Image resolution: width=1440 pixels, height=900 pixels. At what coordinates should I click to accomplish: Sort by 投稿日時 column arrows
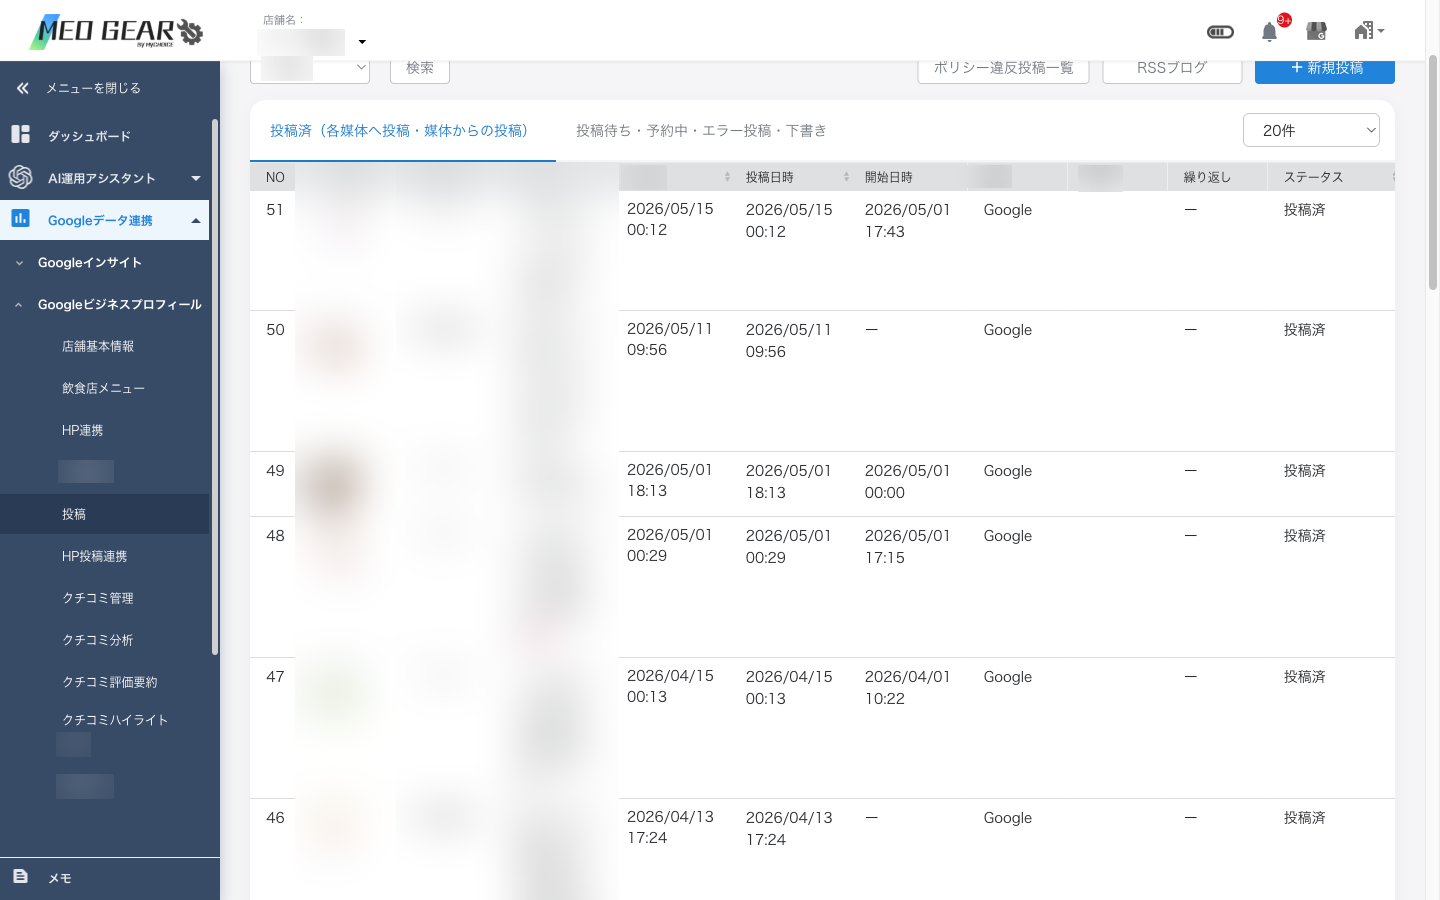pyautogui.click(x=846, y=177)
